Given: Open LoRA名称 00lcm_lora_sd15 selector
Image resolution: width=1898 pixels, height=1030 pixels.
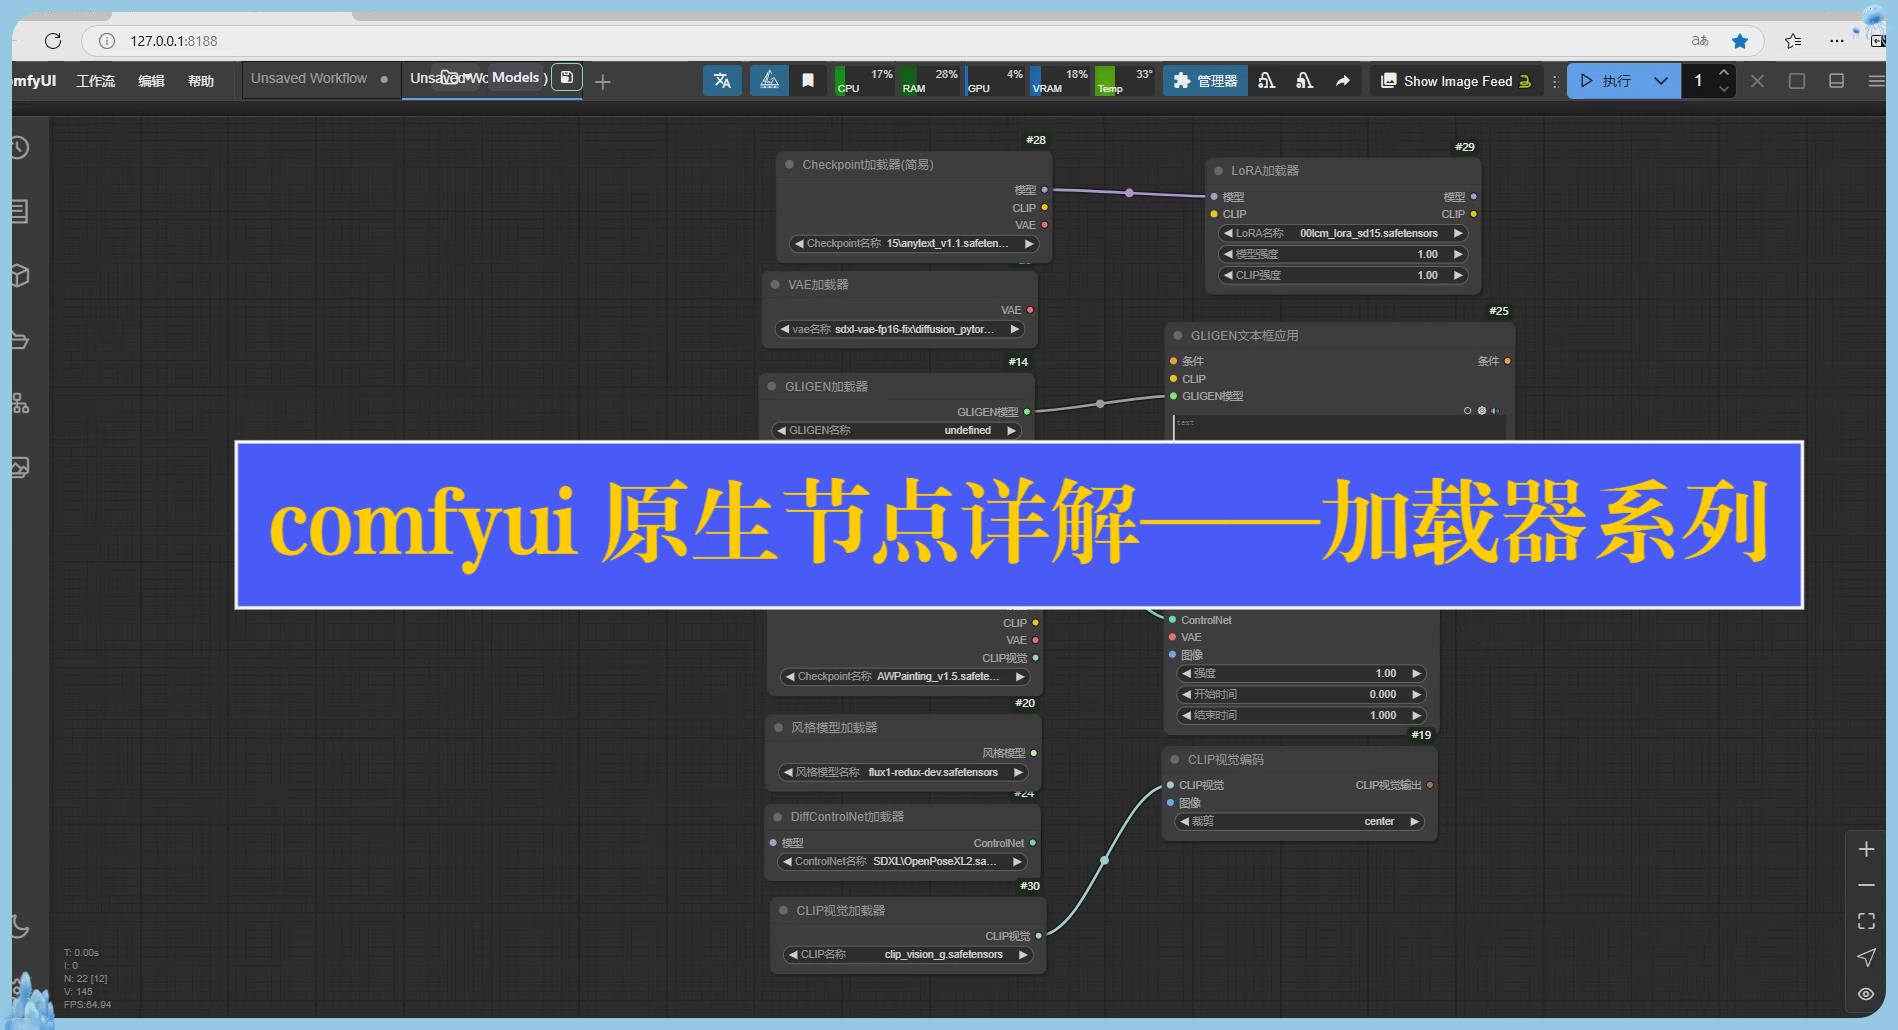Looking at the screenshot, I should [x=1343, y=234].
